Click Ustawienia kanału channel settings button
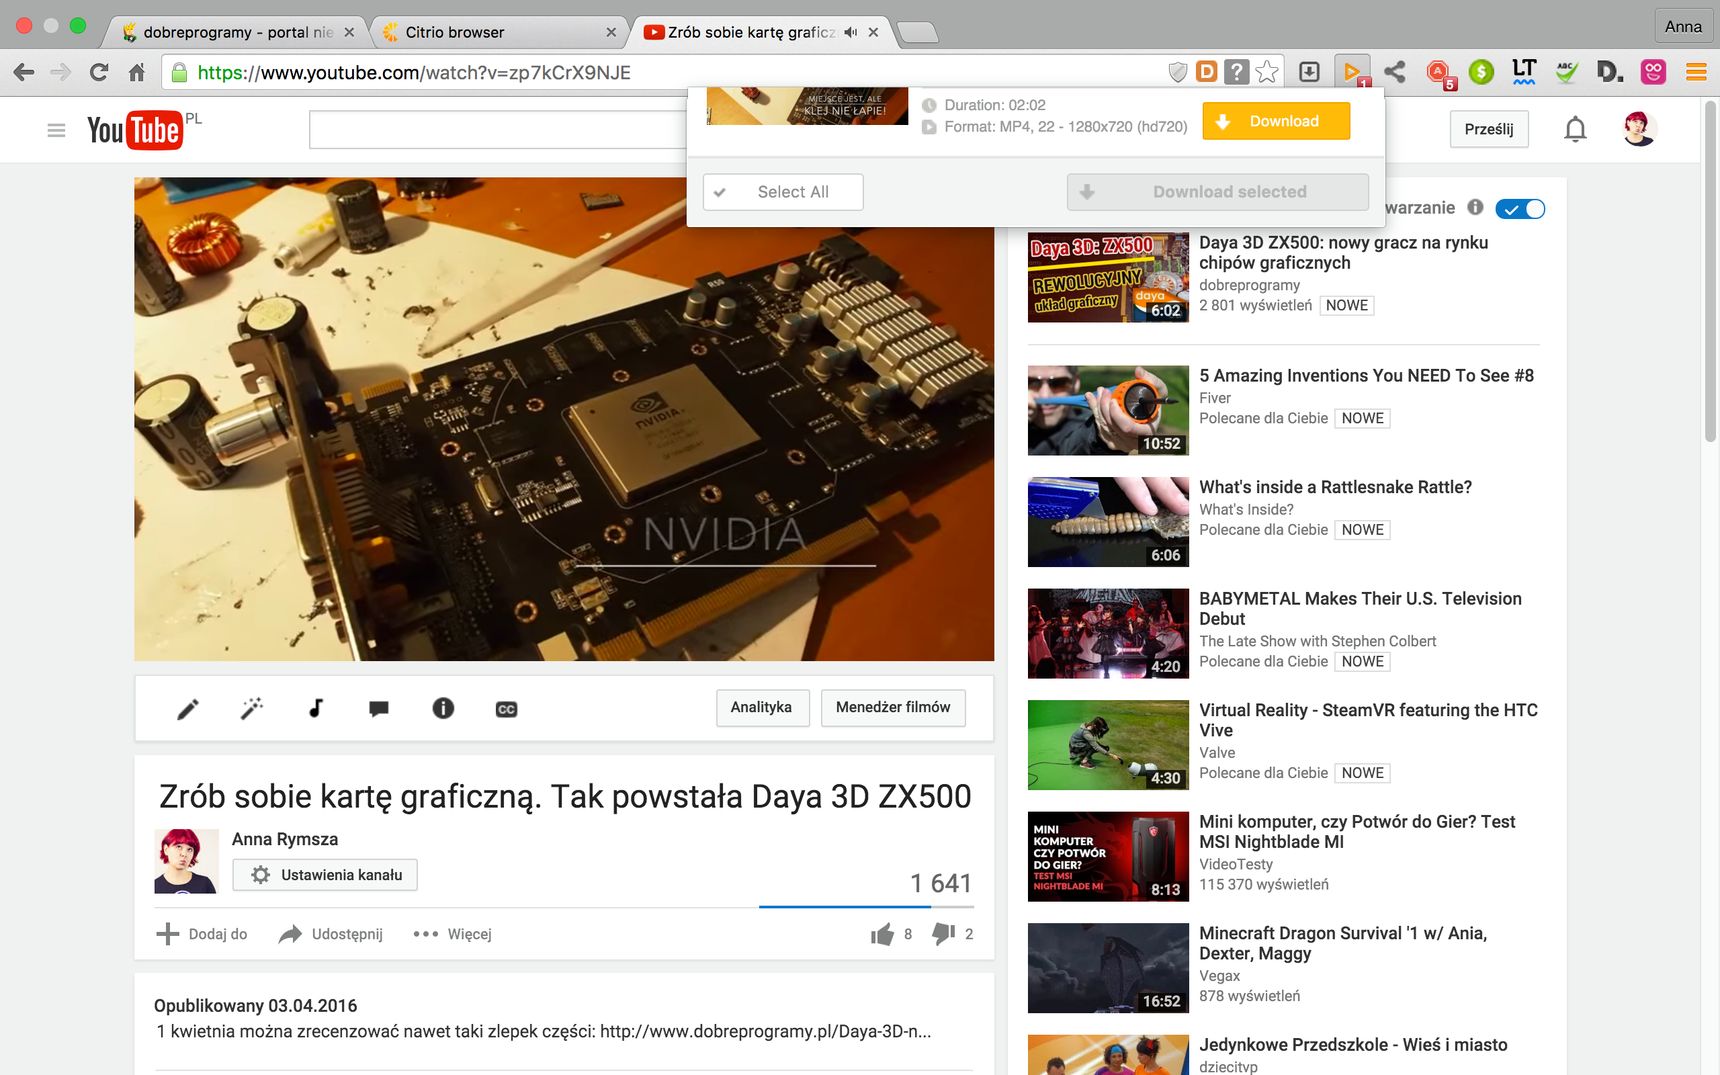This screenshot has height=1075, width=1720. coord(325,875)
